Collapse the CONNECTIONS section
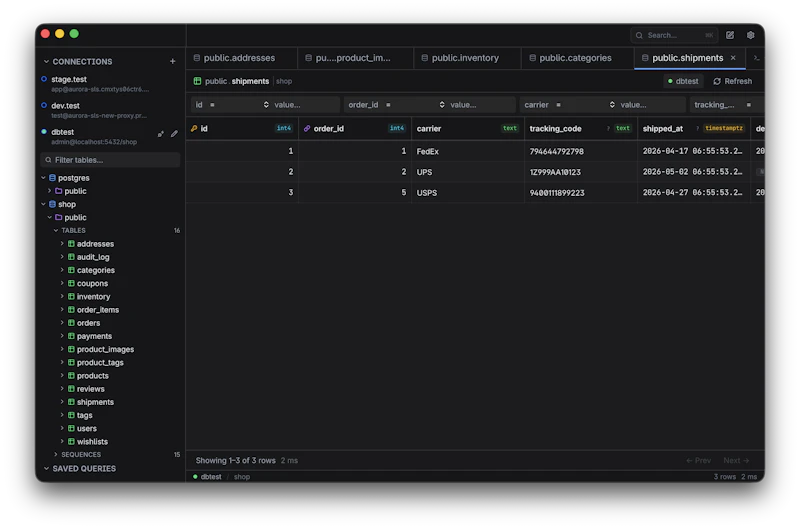The image size is (800, 529). tap(46, 62)
